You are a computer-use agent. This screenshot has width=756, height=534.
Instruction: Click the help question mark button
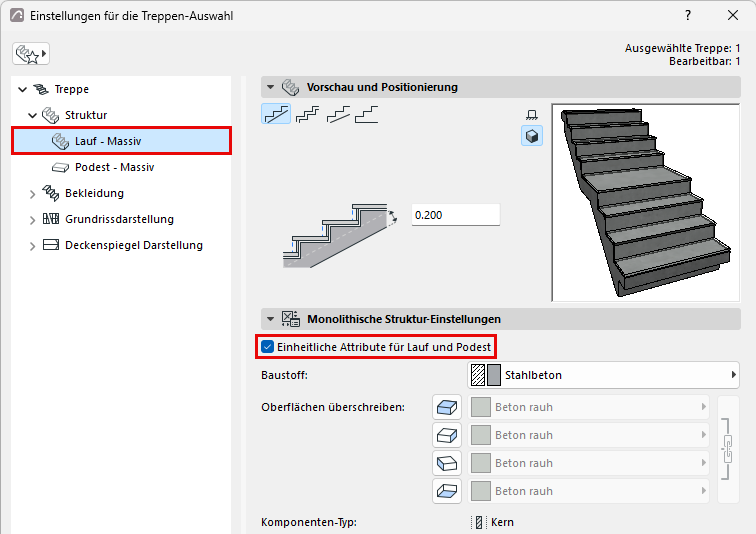(688, 15)
